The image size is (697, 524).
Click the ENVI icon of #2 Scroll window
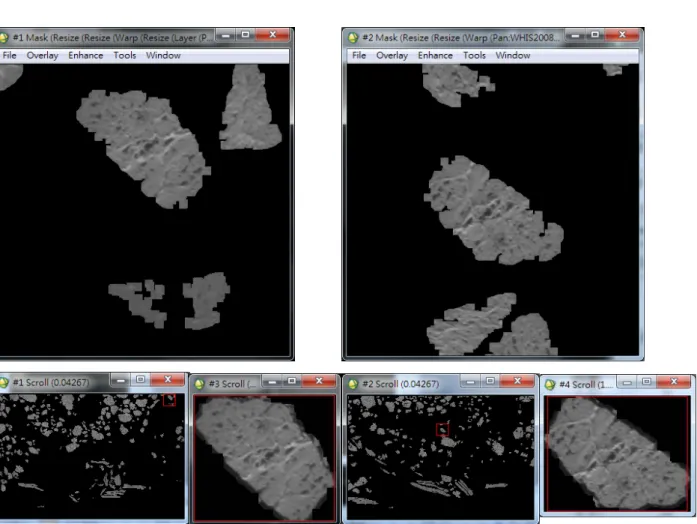click(x=353, y=384)
